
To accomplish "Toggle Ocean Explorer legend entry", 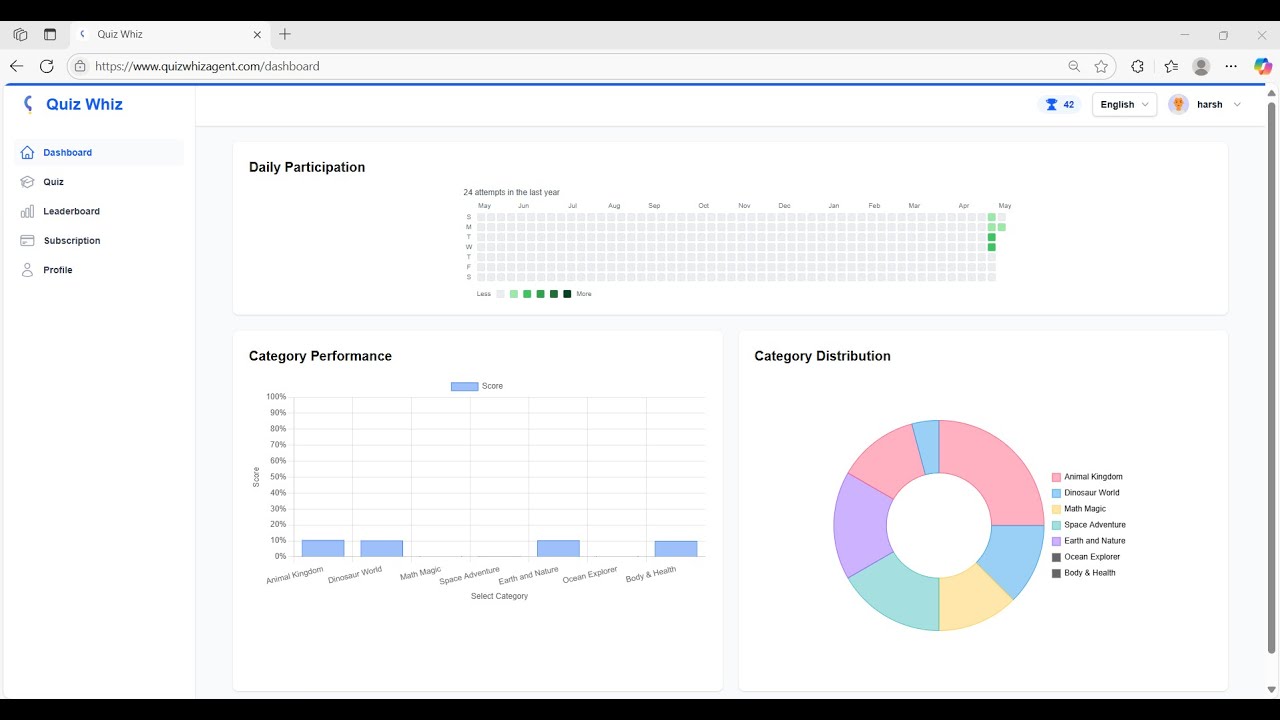I will 1086,557.
